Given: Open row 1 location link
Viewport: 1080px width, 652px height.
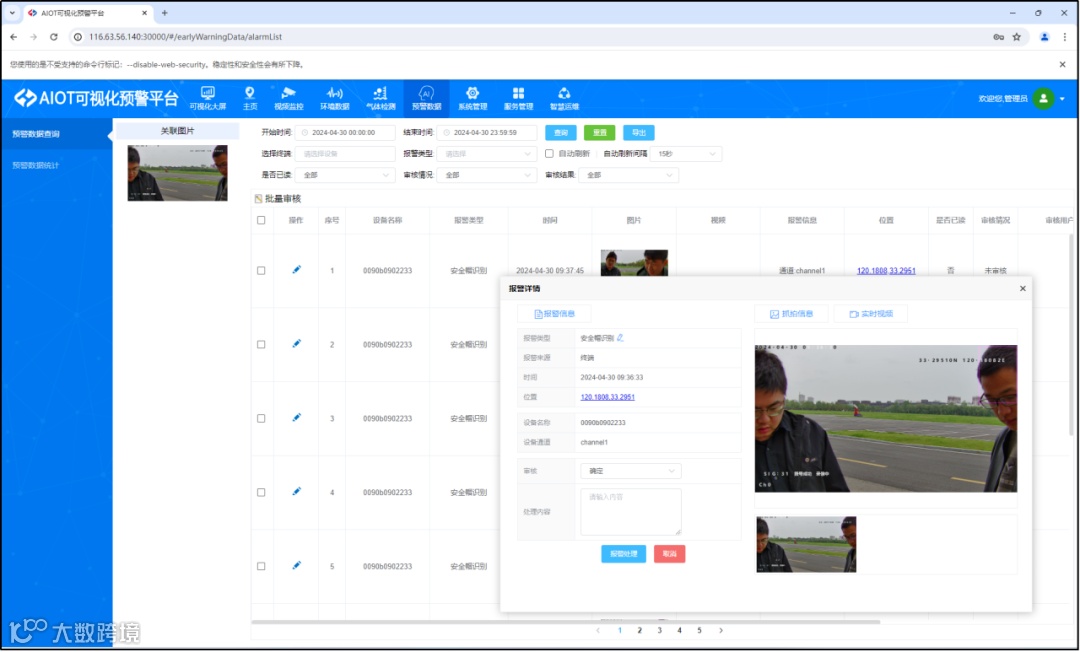Looking at the screenshot, I should point(886,271).
